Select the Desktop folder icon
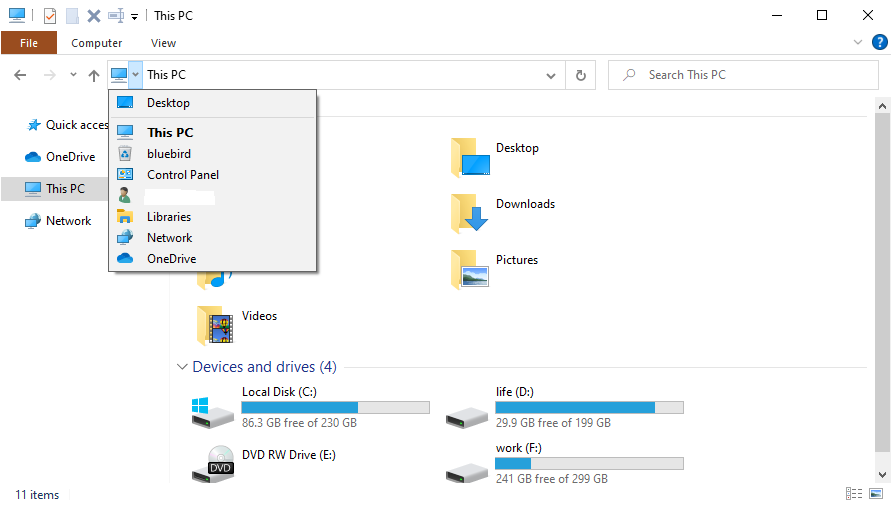The height and width of the screenshot is (507, 892). point(470,157)
